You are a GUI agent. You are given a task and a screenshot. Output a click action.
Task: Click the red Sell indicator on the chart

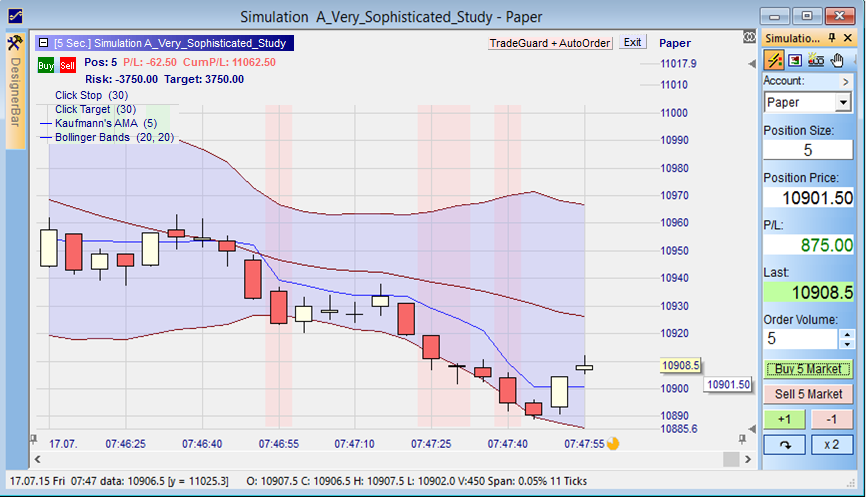point(67,64)
